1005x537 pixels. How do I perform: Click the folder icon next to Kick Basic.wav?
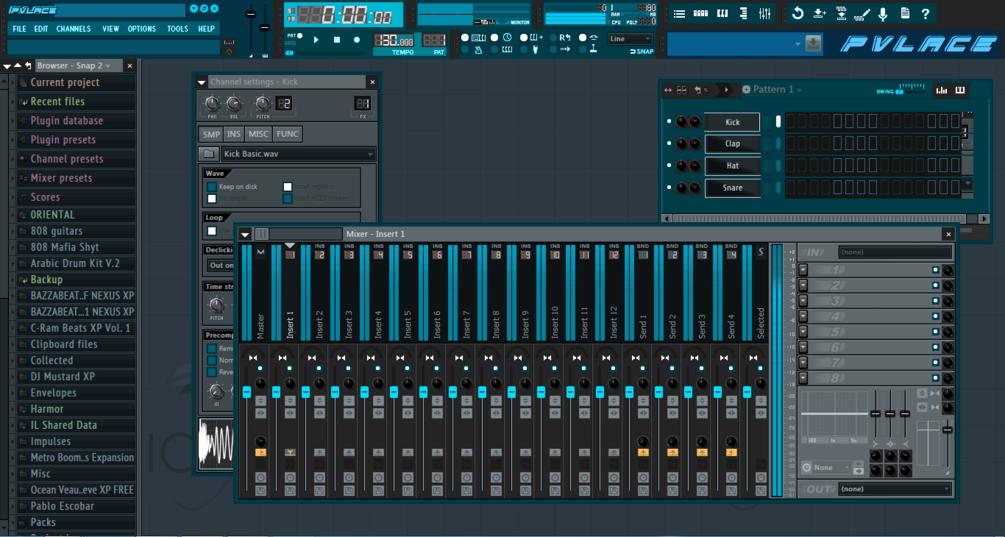click(x=208, y=154)
